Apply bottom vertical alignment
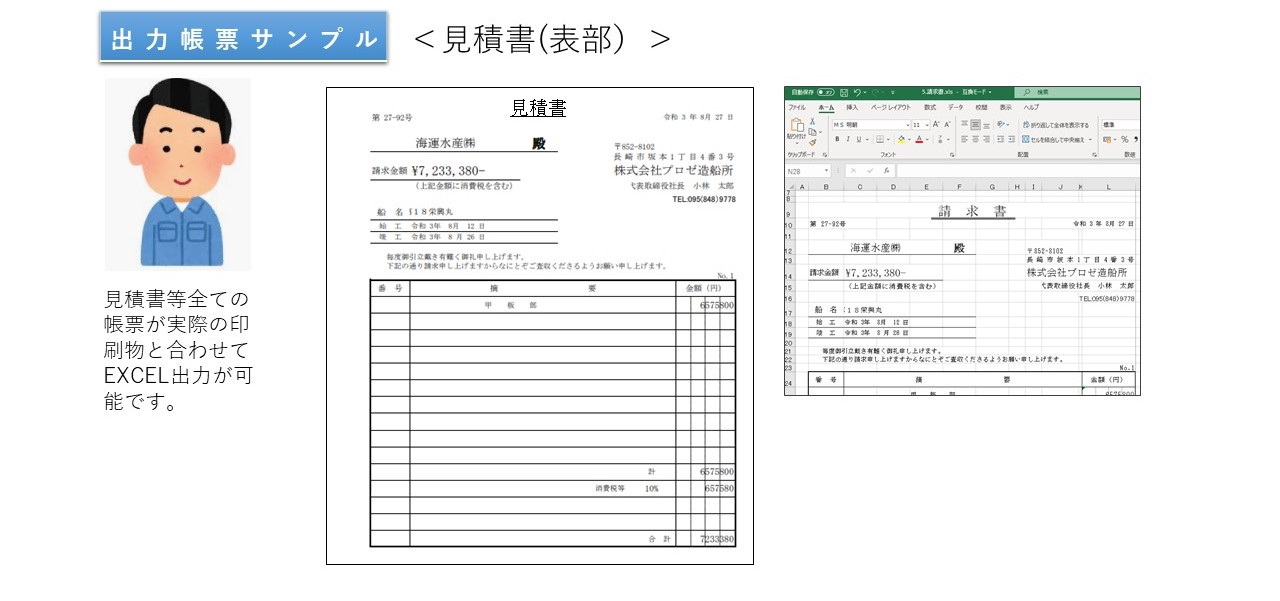The width and height of the screenshot is (1280, 601). [987, 125]
